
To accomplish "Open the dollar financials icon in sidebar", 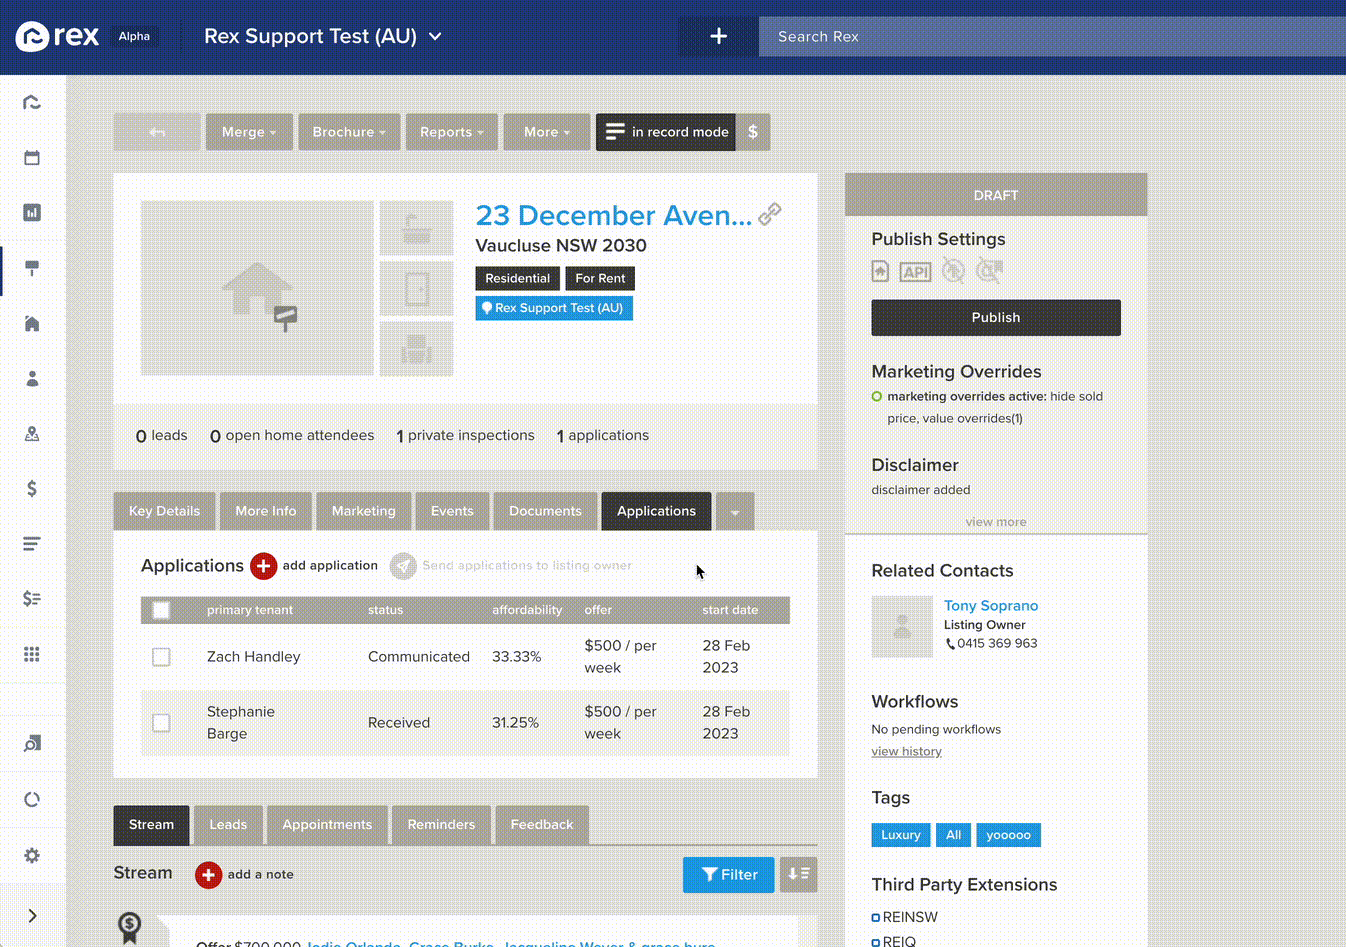I will click(x=31, y=488).
